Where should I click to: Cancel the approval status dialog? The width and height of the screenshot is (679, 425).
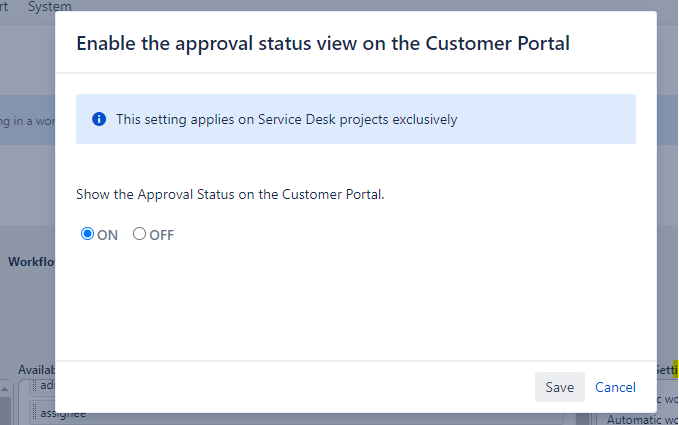pyautogui.click(x=615, y=387)
